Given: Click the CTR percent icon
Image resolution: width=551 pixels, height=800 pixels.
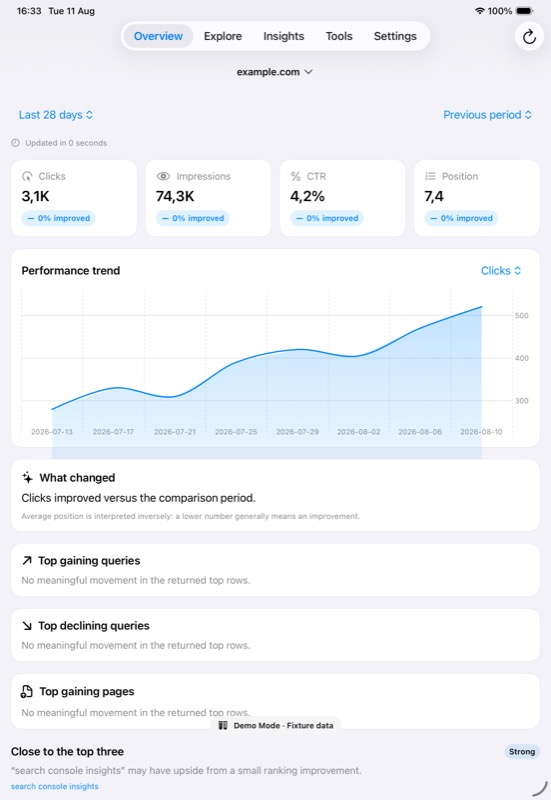Looking at the screenshot, I should click(295, 177).
